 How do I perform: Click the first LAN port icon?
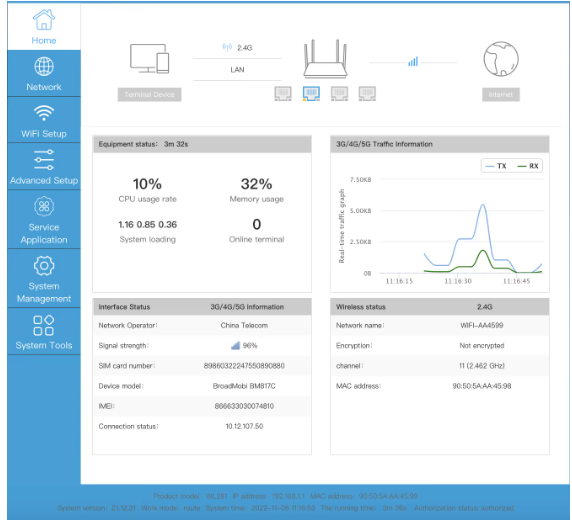coord(283,93)
